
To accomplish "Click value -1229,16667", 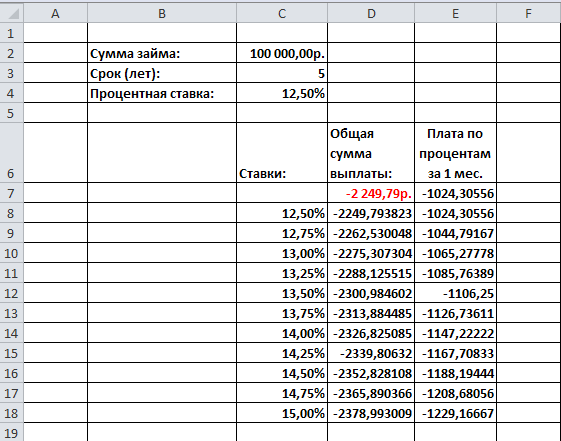I will pyautogui.click(x=455, y=413).
